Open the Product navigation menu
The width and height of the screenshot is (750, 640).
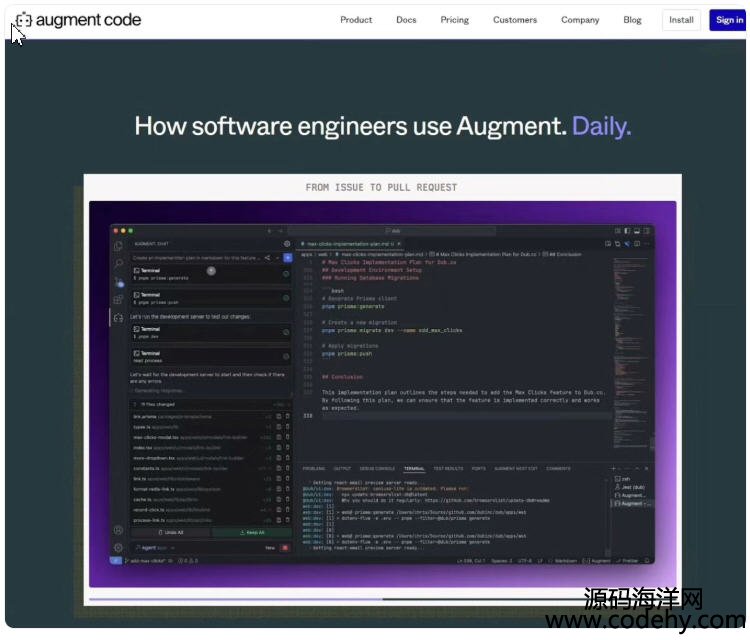(356, 20)
